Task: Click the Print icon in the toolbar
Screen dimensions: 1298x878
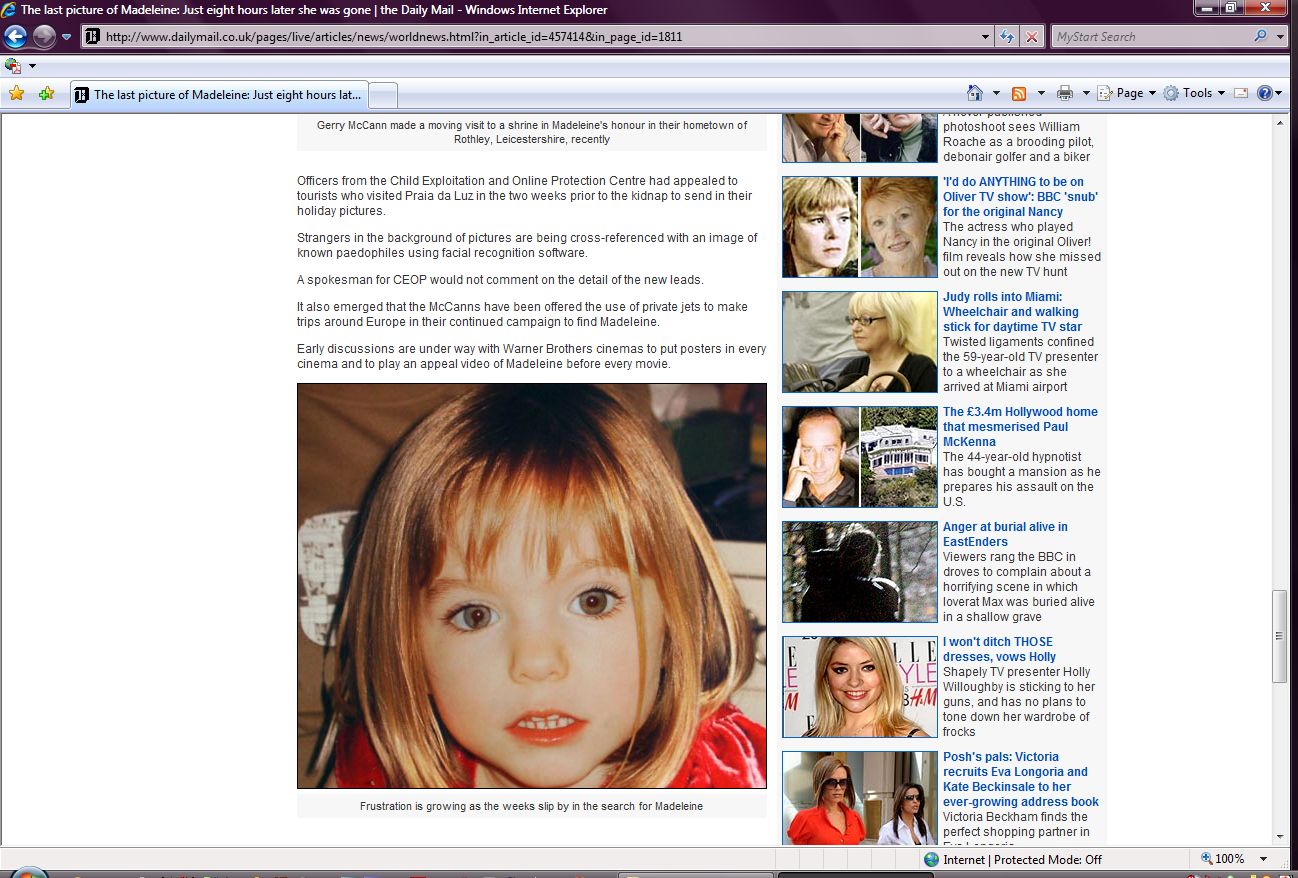Action: click(1065, 93)
